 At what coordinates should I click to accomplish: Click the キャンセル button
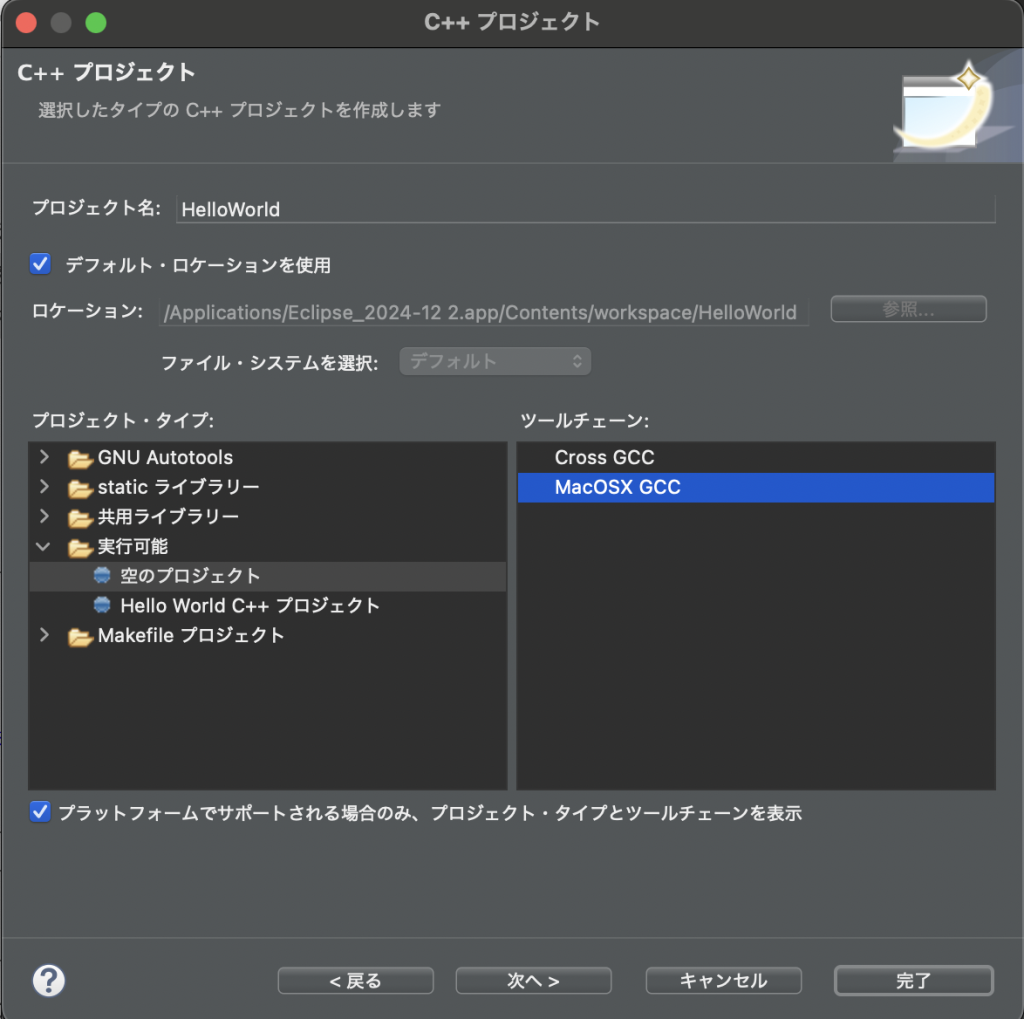(723, 980)
